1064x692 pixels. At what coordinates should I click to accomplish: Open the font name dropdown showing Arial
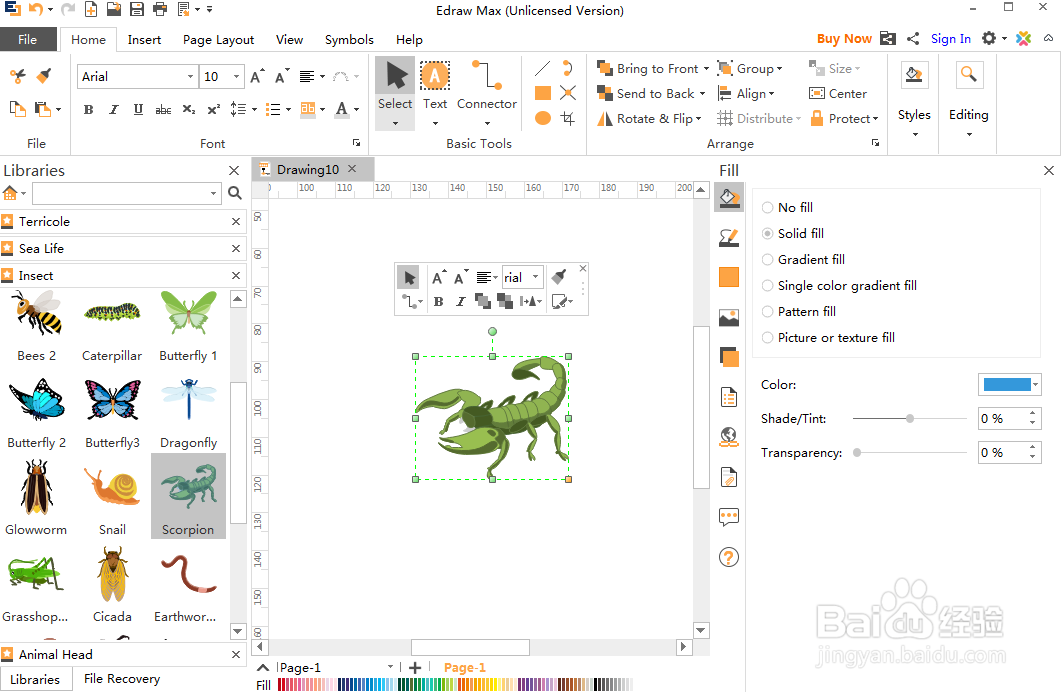click(x=190, y=77)
